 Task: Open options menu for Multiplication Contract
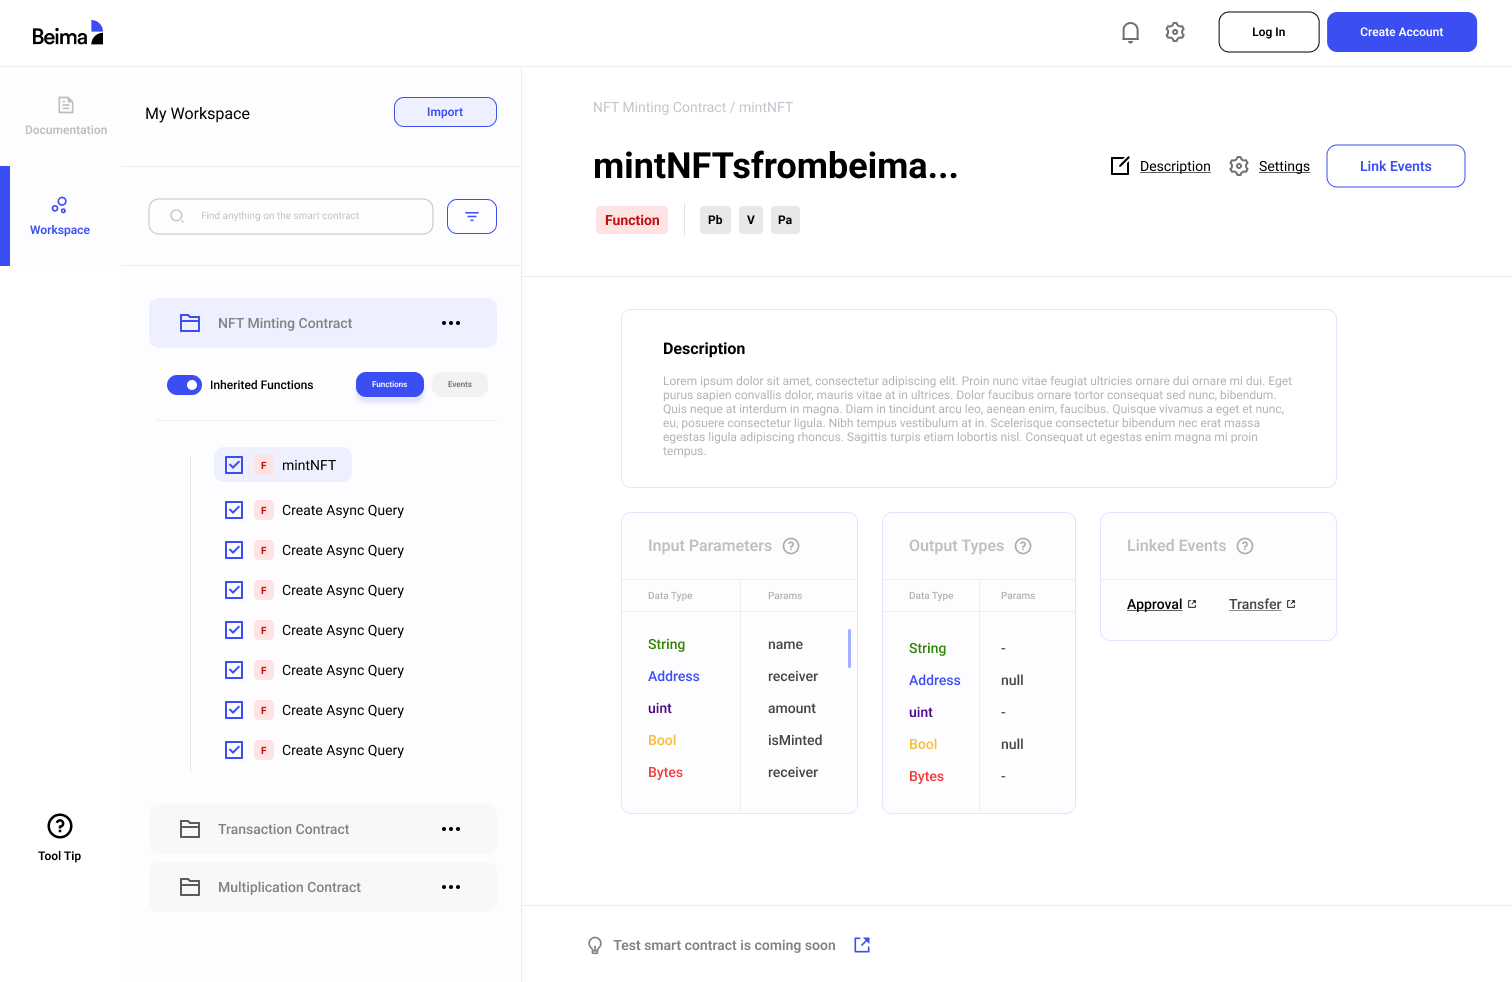tap(451, 886)
